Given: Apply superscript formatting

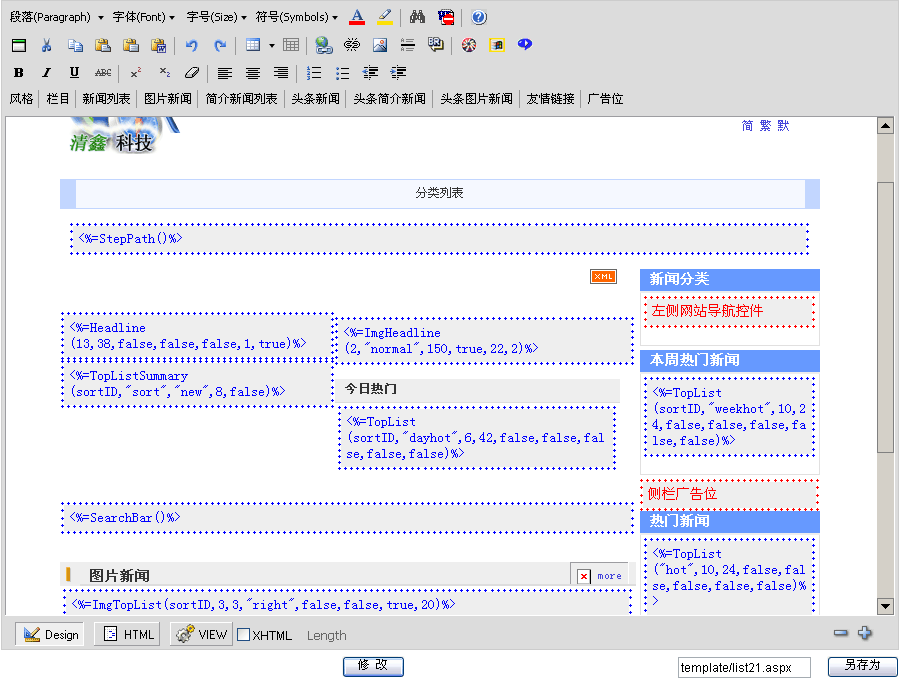Looking at the screenshot, I should point(136,73).
